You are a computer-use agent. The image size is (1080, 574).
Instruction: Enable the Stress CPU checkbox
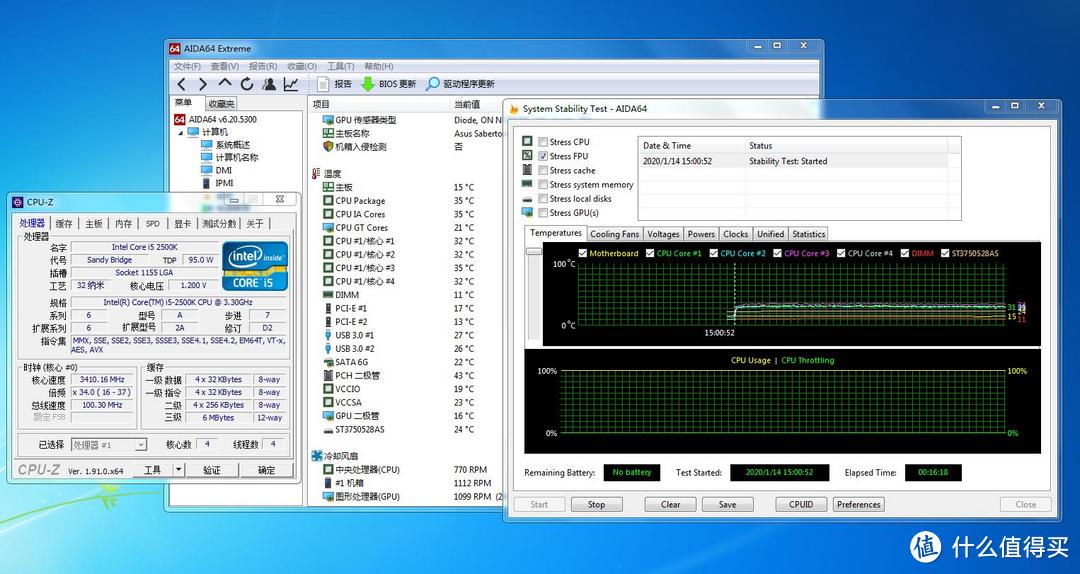tap(543, 142)
